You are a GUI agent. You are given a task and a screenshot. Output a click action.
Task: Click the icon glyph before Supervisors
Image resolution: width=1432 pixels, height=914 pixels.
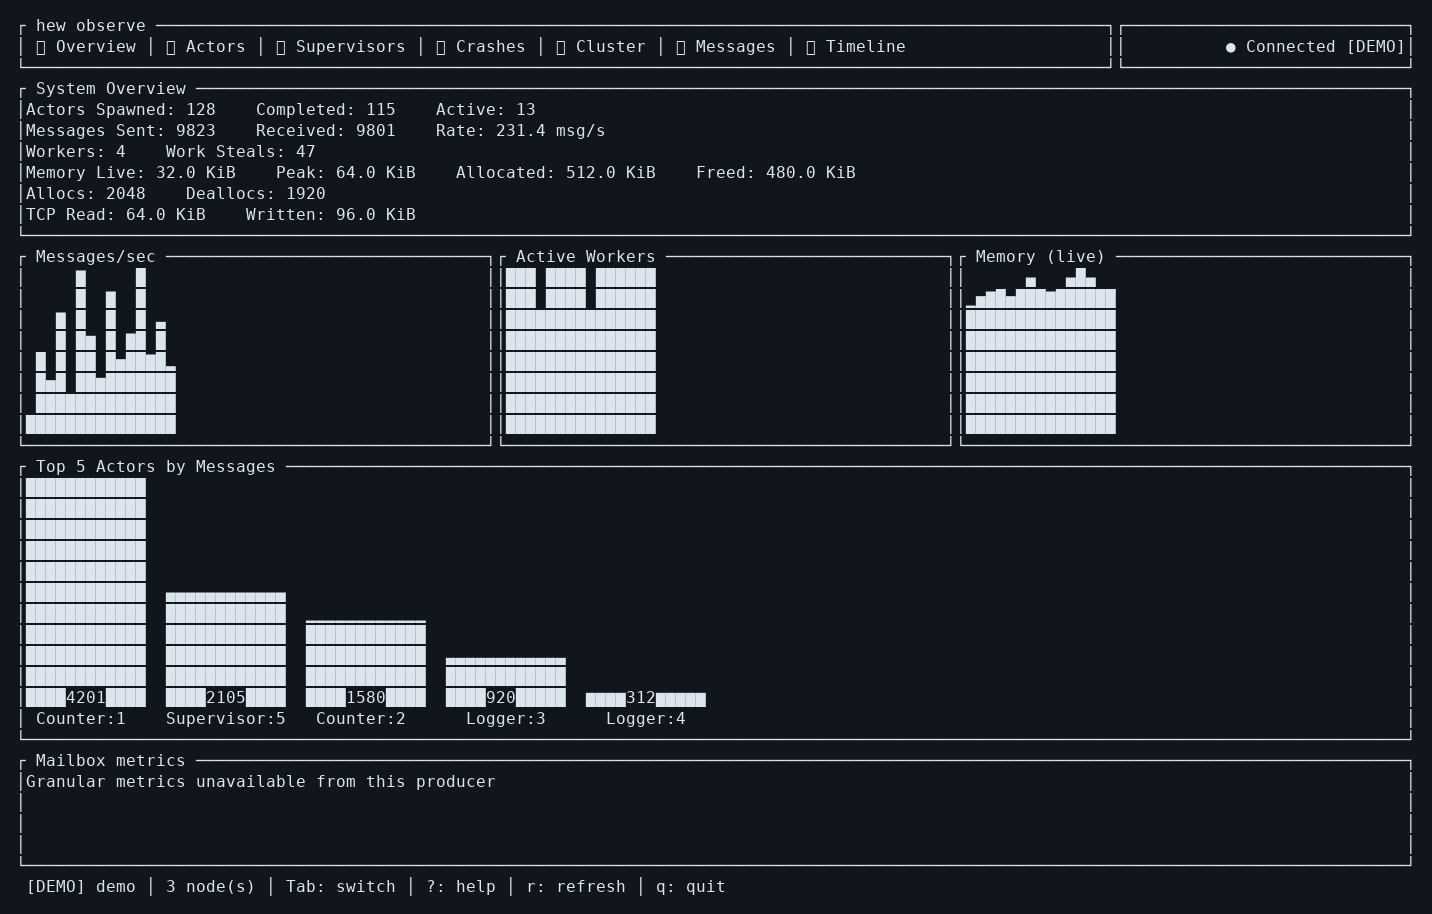pos(281,47)
